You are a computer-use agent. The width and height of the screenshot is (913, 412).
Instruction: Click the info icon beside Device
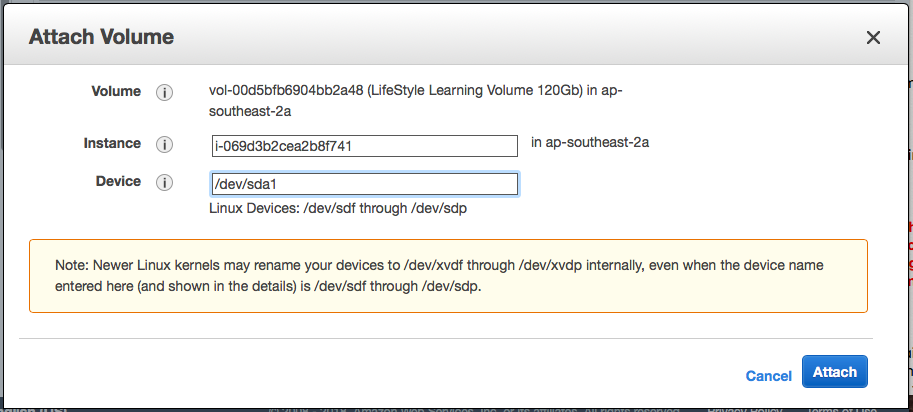coord(164,183)
